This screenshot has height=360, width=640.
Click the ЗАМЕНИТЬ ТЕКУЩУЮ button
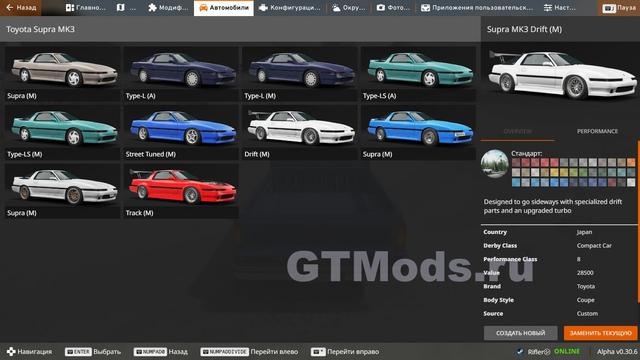coord(600,333)
